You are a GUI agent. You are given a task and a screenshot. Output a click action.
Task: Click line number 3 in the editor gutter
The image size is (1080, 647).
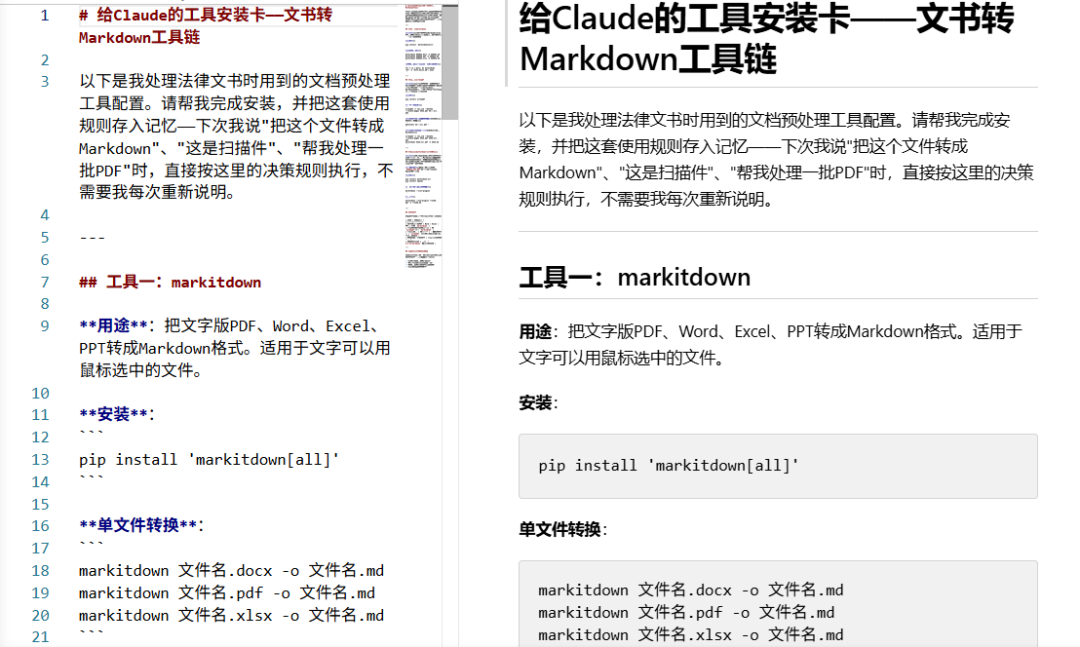(45, 81)
